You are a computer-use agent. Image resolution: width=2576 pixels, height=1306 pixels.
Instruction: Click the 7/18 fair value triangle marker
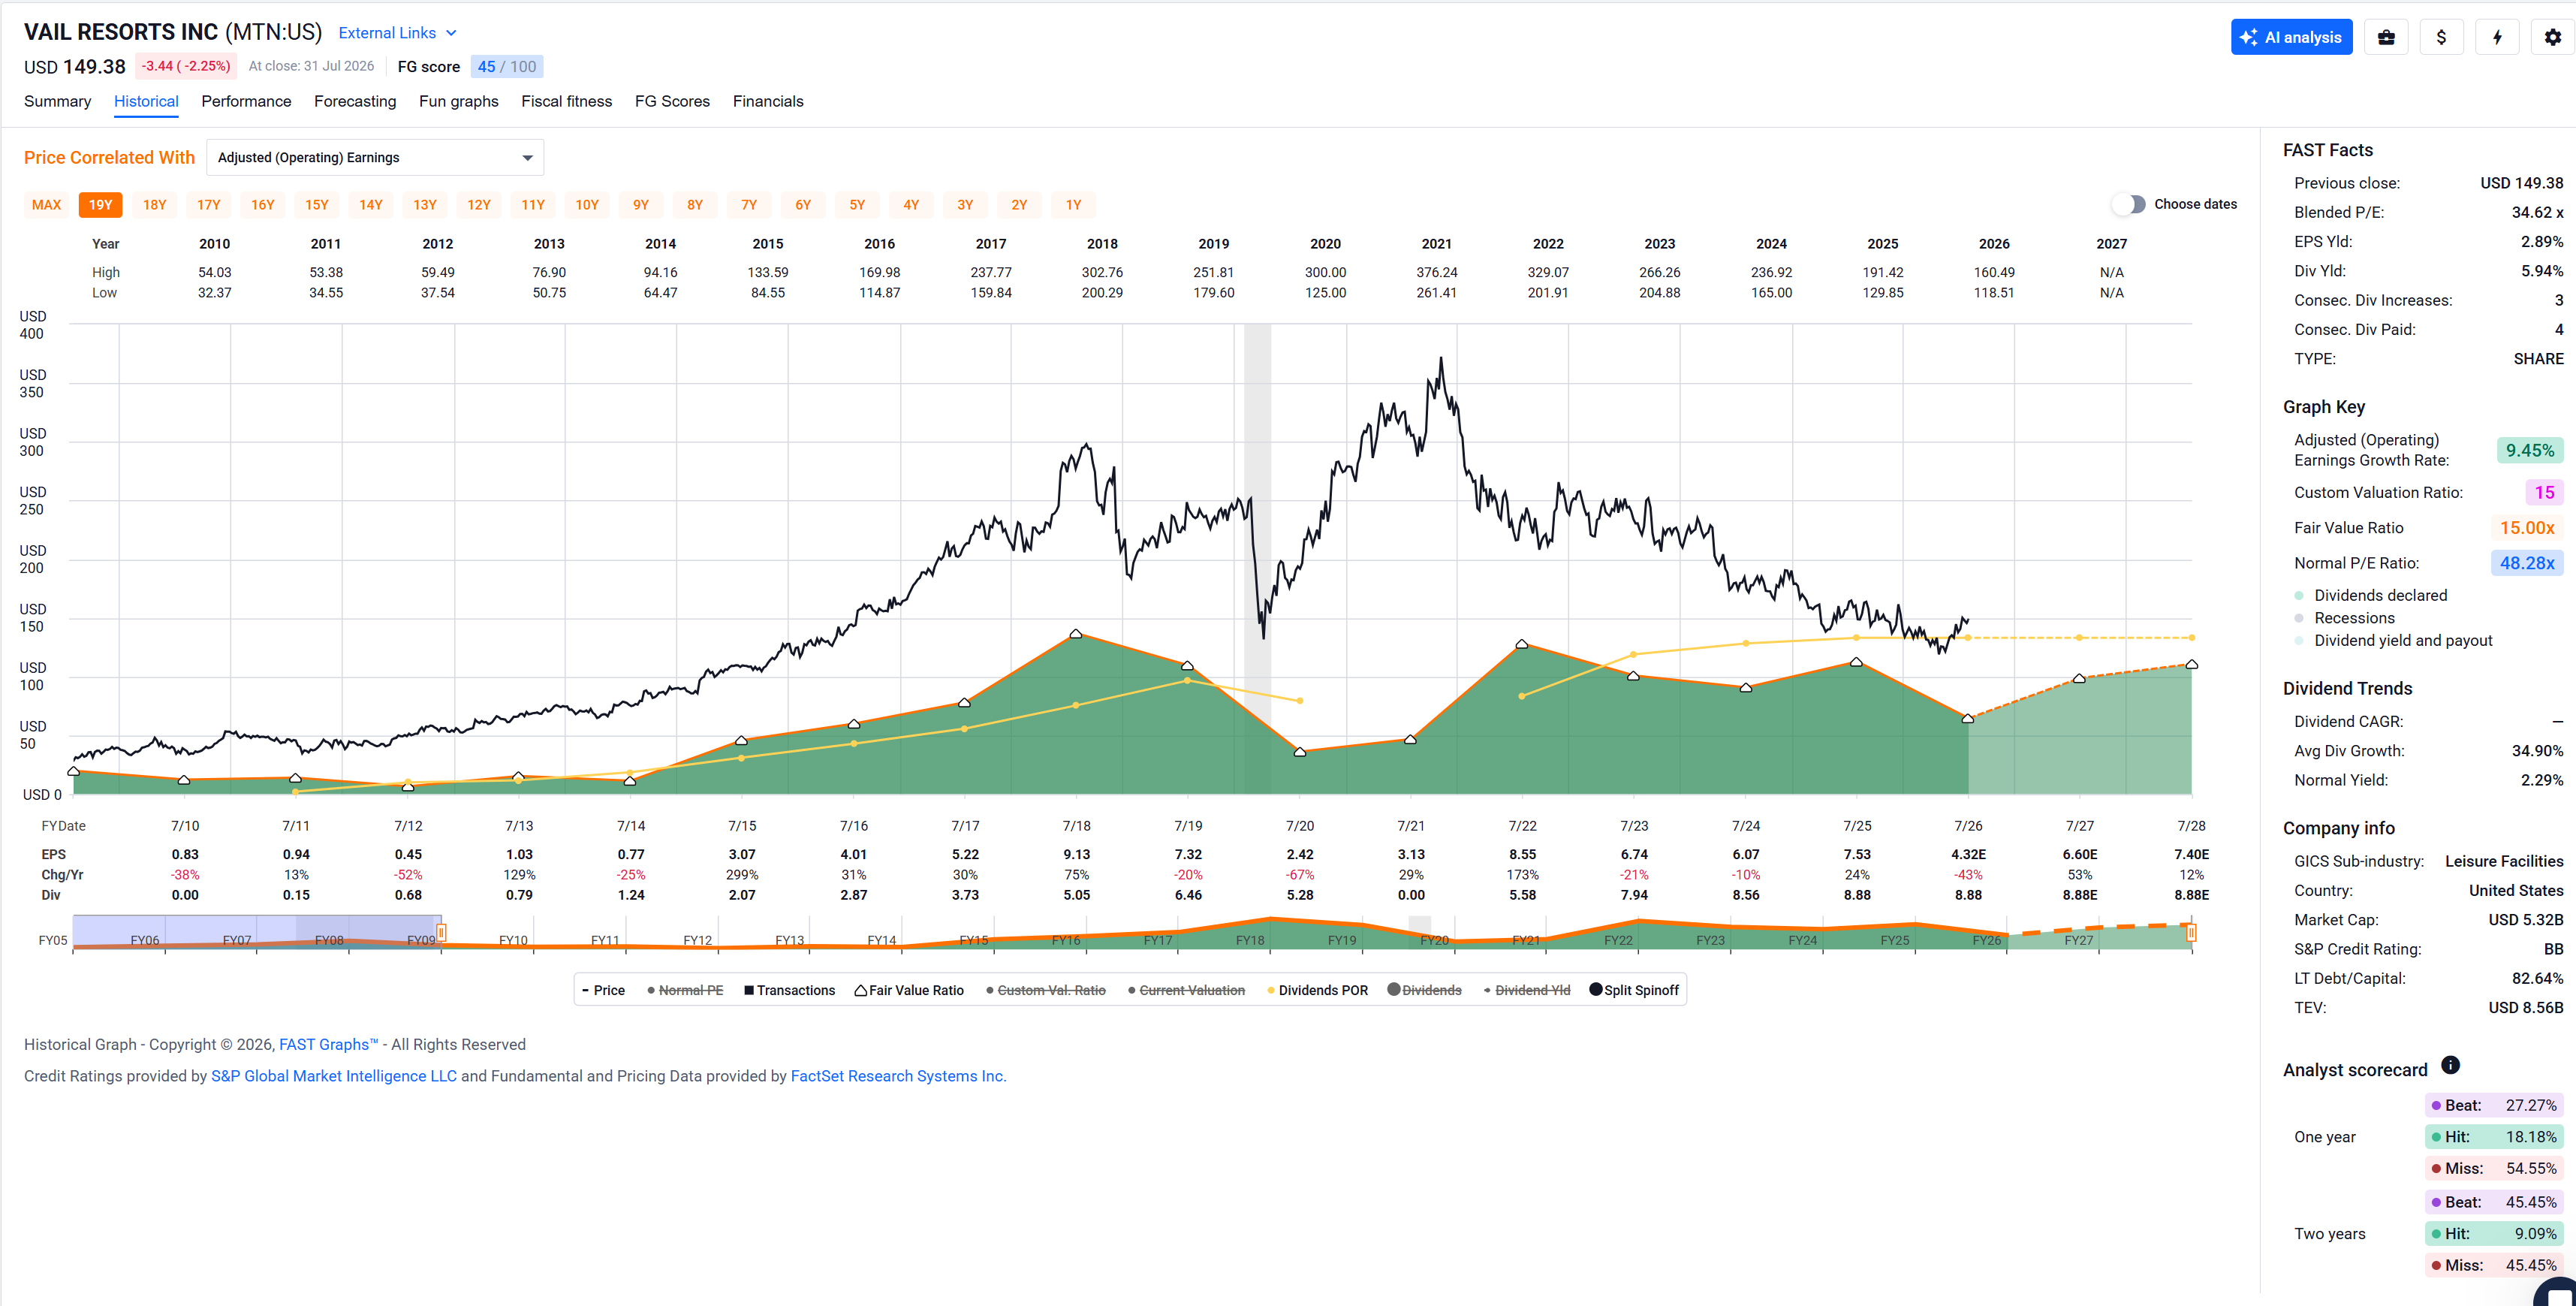click(1076, 634)
